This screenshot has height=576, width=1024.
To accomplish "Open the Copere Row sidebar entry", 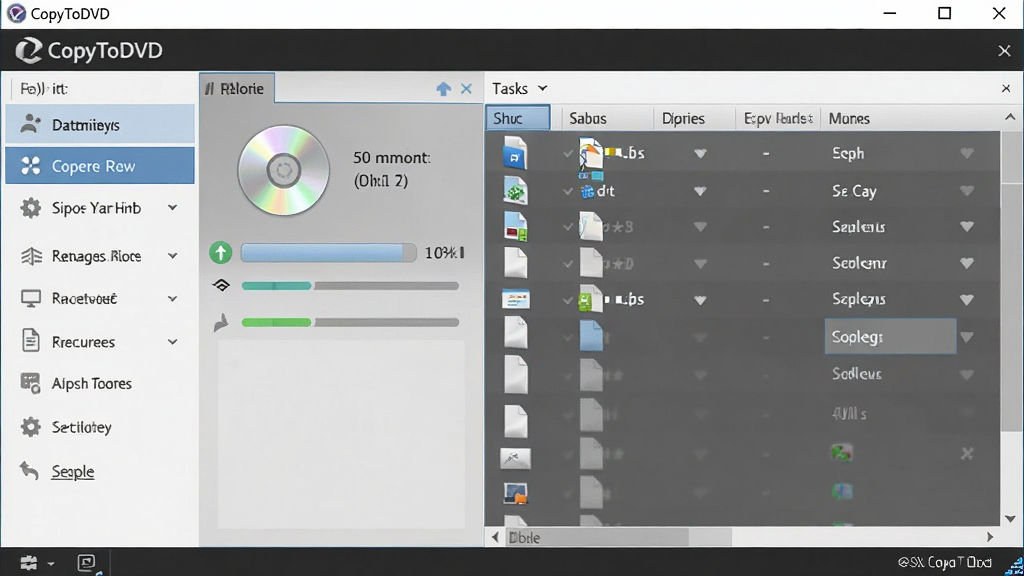I will coord(100,166).
